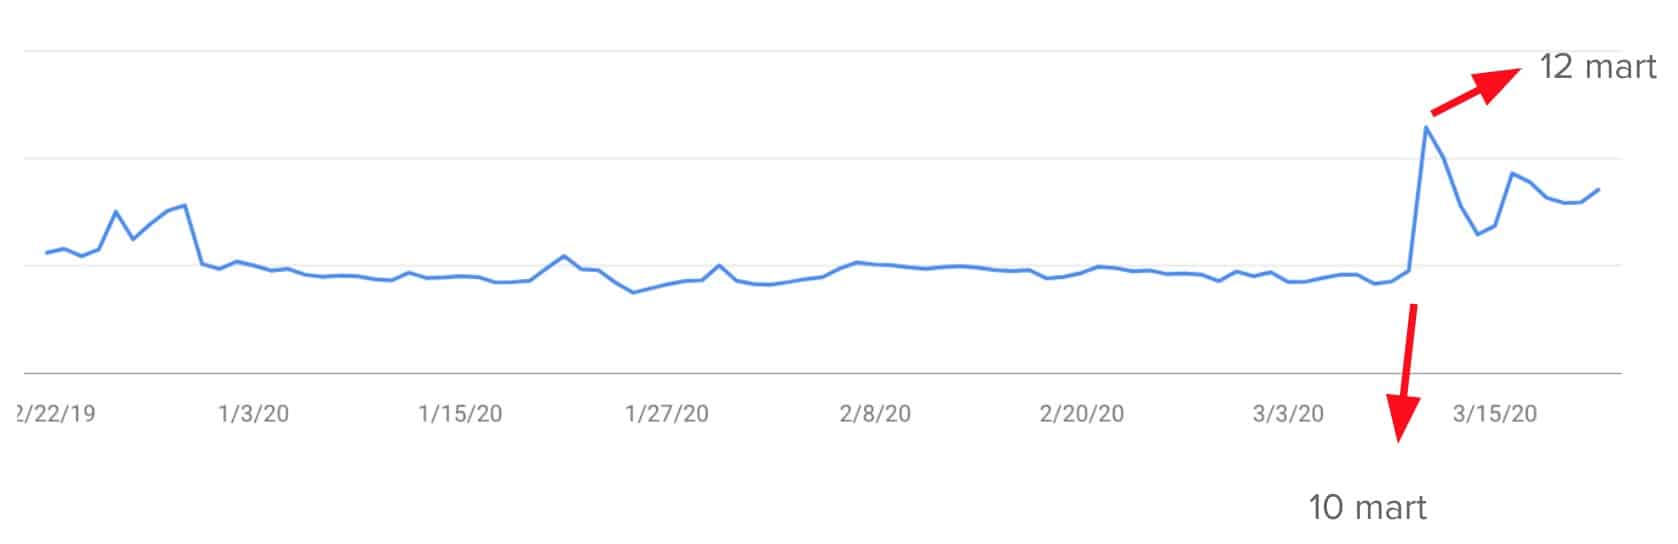
Task: Click the 1/15/20 date axis label
Action: click(460, 413)
